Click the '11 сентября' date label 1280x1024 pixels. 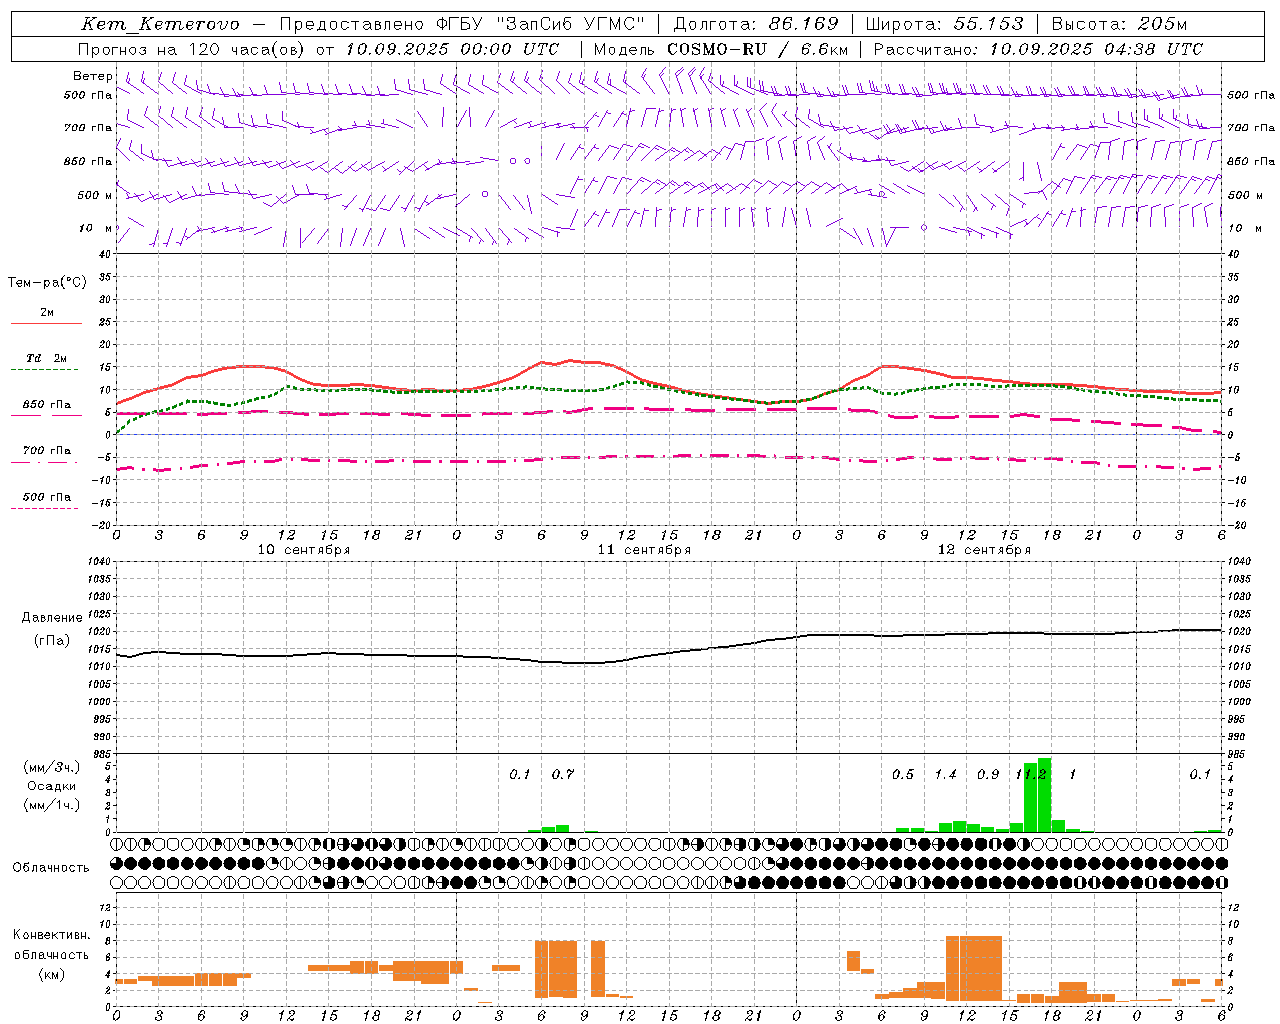pyautogui.click(x=644, y=550)
